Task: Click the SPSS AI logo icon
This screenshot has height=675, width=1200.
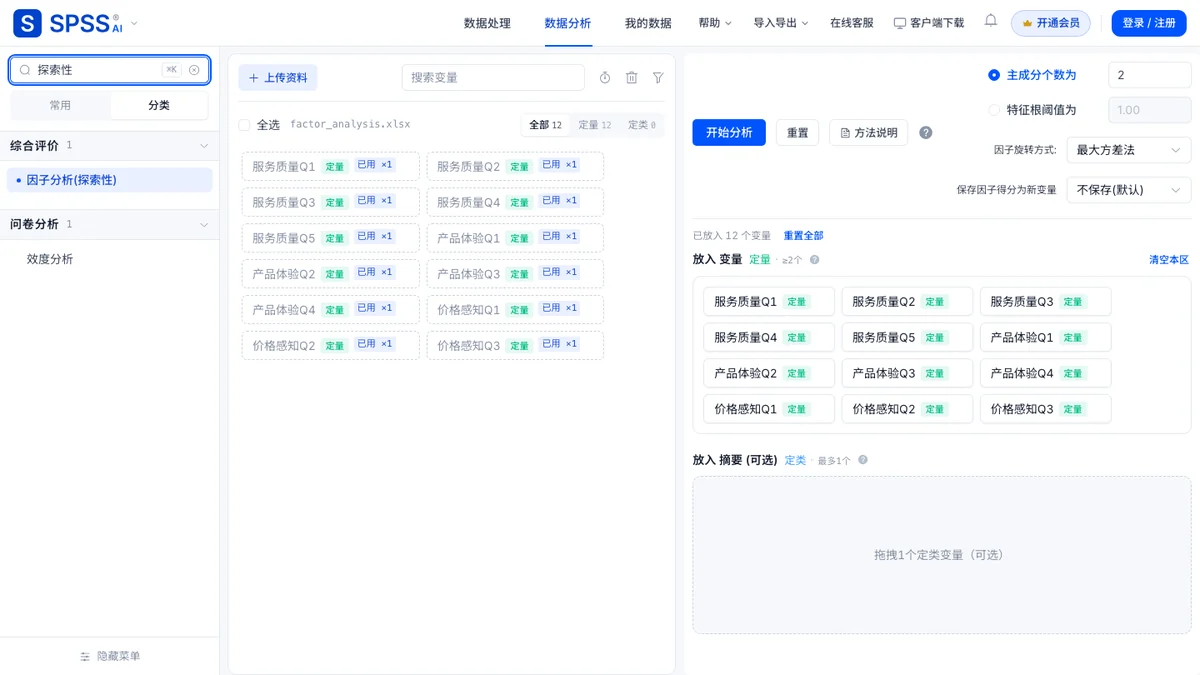Action: tap(27, 23)
